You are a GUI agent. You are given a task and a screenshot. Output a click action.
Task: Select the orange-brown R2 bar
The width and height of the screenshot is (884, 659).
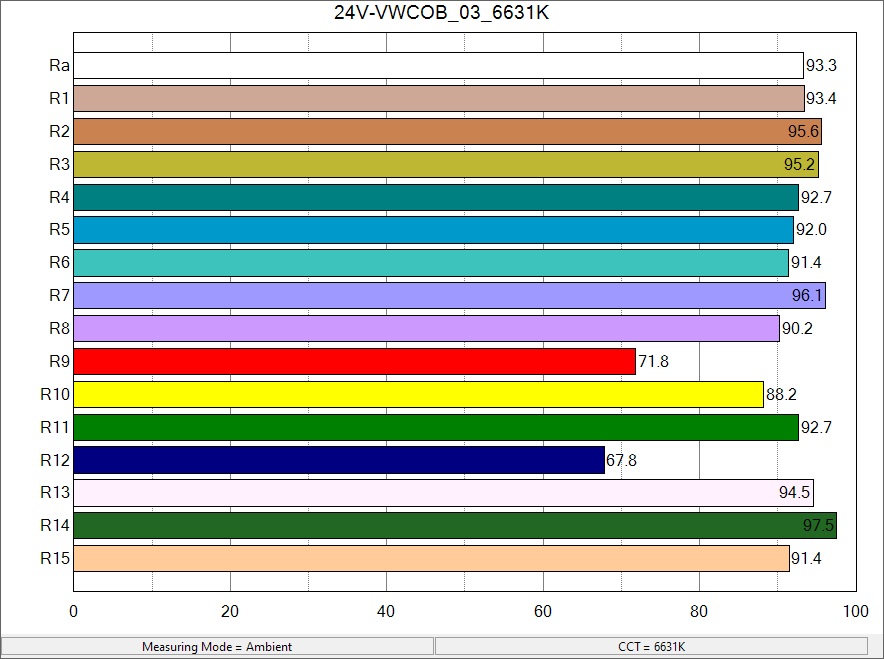point(447,131)
